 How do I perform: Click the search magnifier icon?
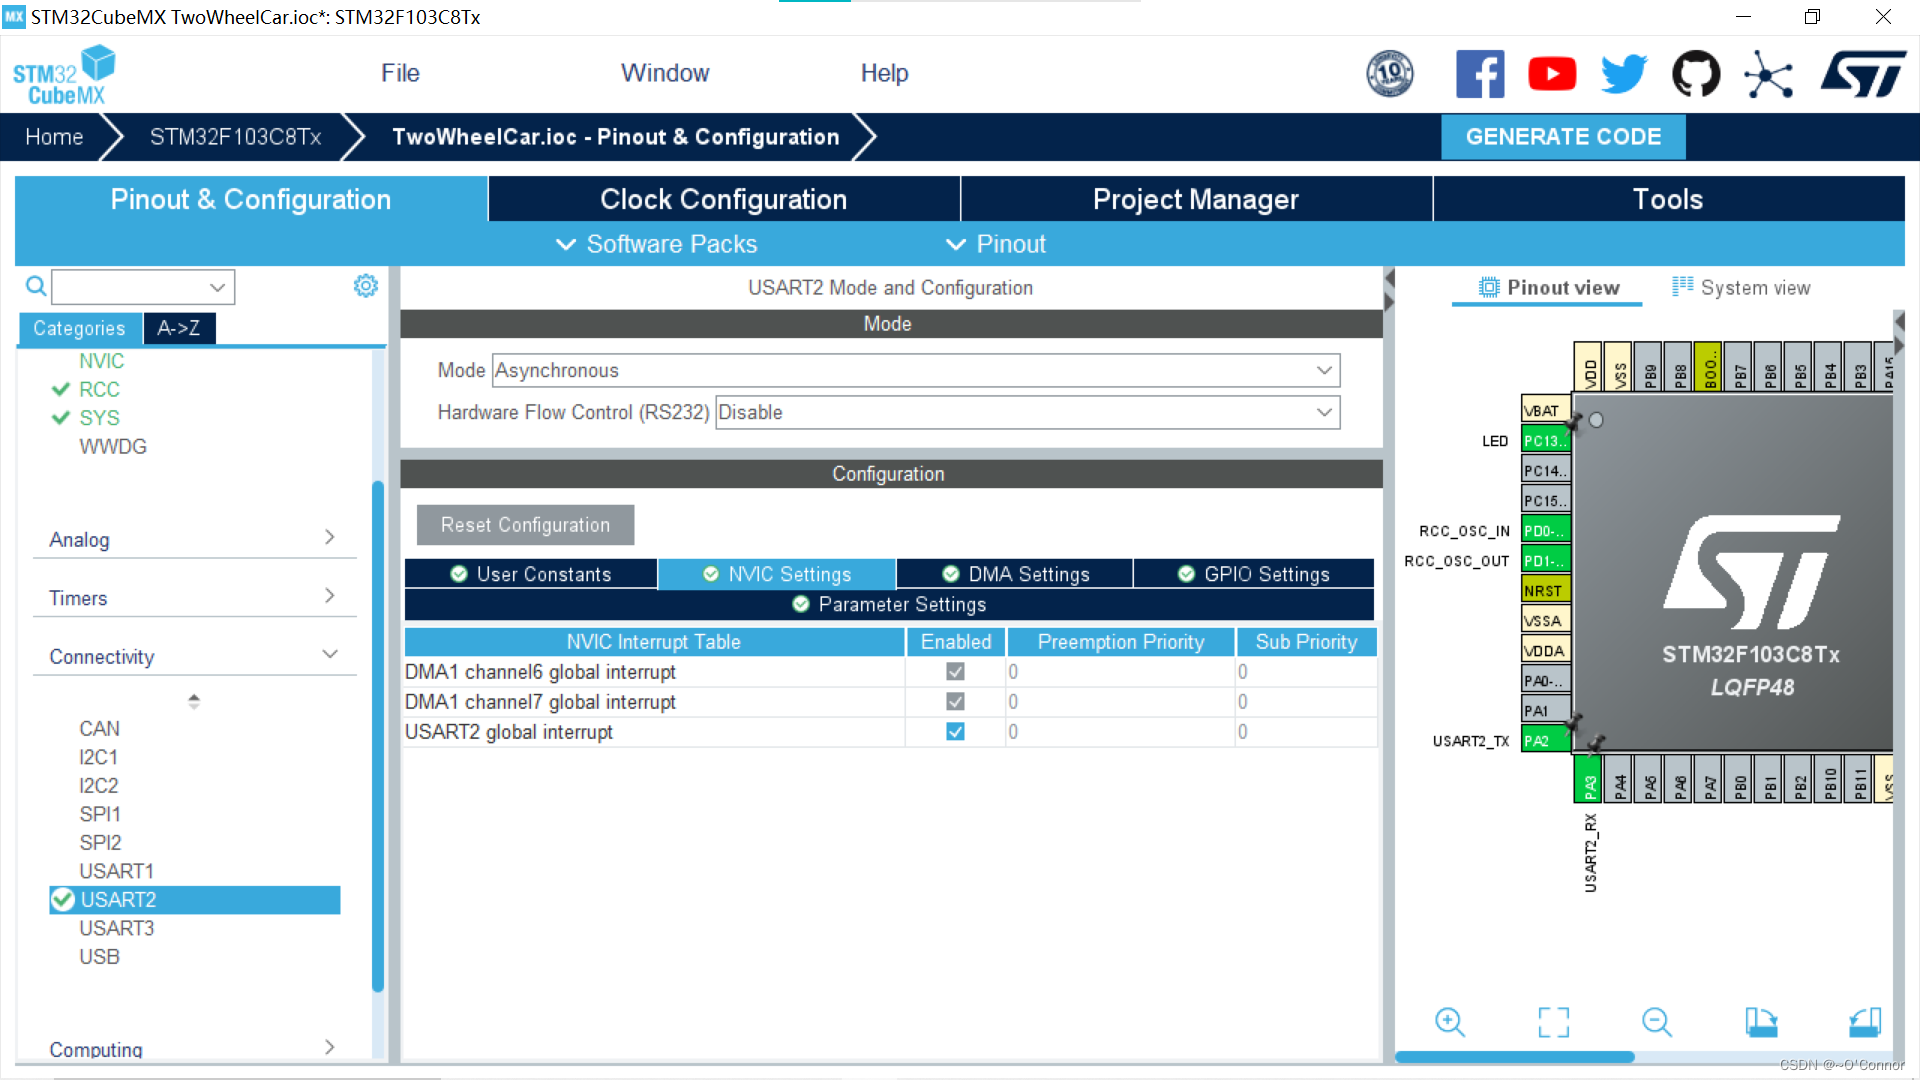click(36, 287)
